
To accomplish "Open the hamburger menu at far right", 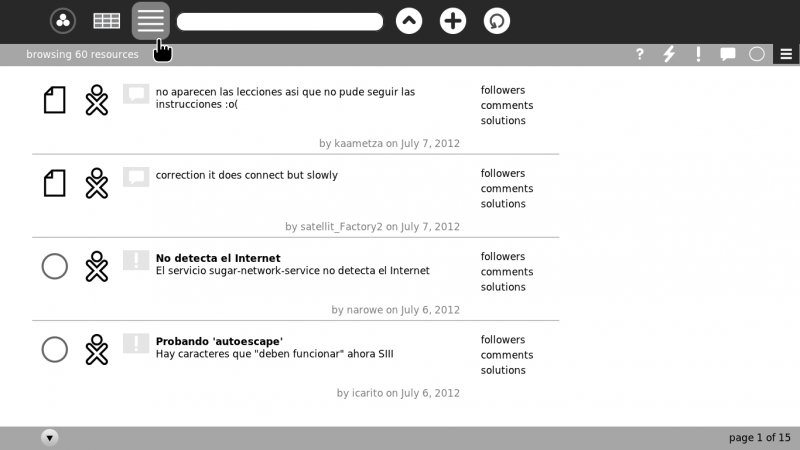I will [x=786, y=55].
